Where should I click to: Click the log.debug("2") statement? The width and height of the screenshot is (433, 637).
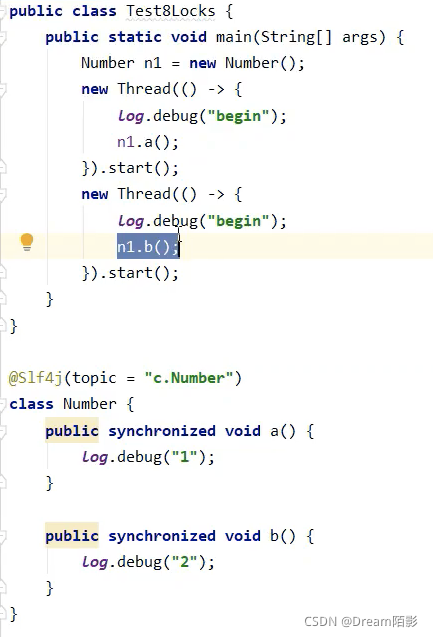click(148, 562)
